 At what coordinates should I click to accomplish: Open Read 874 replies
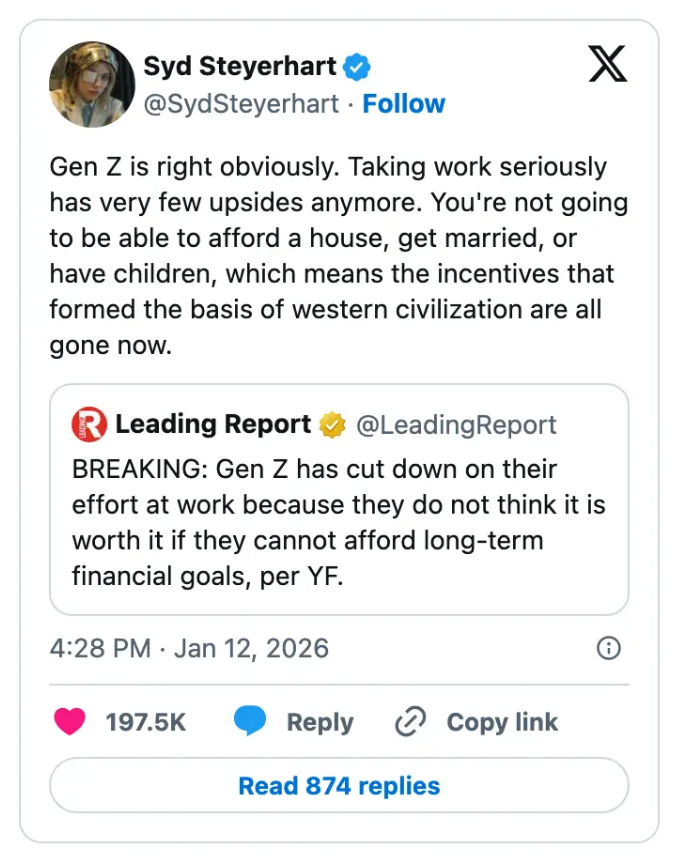[339, 785]
